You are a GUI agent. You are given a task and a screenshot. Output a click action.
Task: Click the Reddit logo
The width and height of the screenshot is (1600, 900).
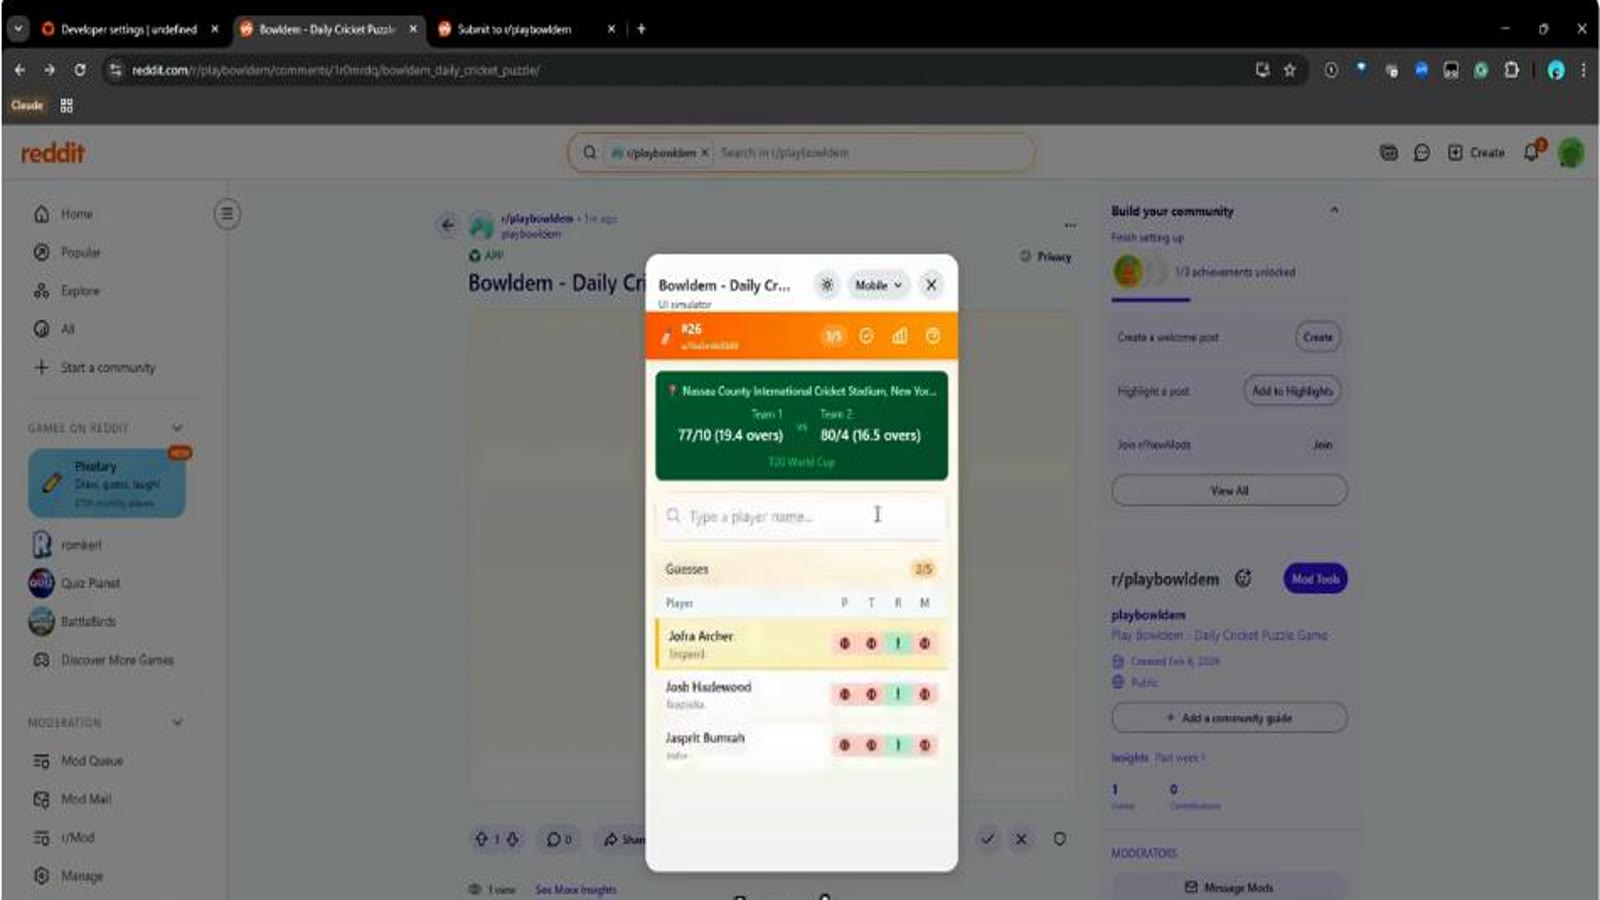tap(53, 153)
